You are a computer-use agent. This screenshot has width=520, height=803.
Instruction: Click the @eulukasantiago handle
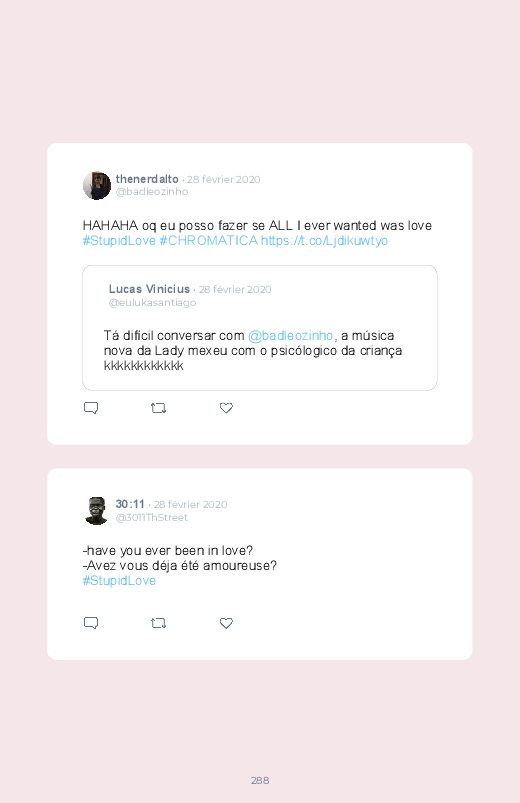click(152, 303)
